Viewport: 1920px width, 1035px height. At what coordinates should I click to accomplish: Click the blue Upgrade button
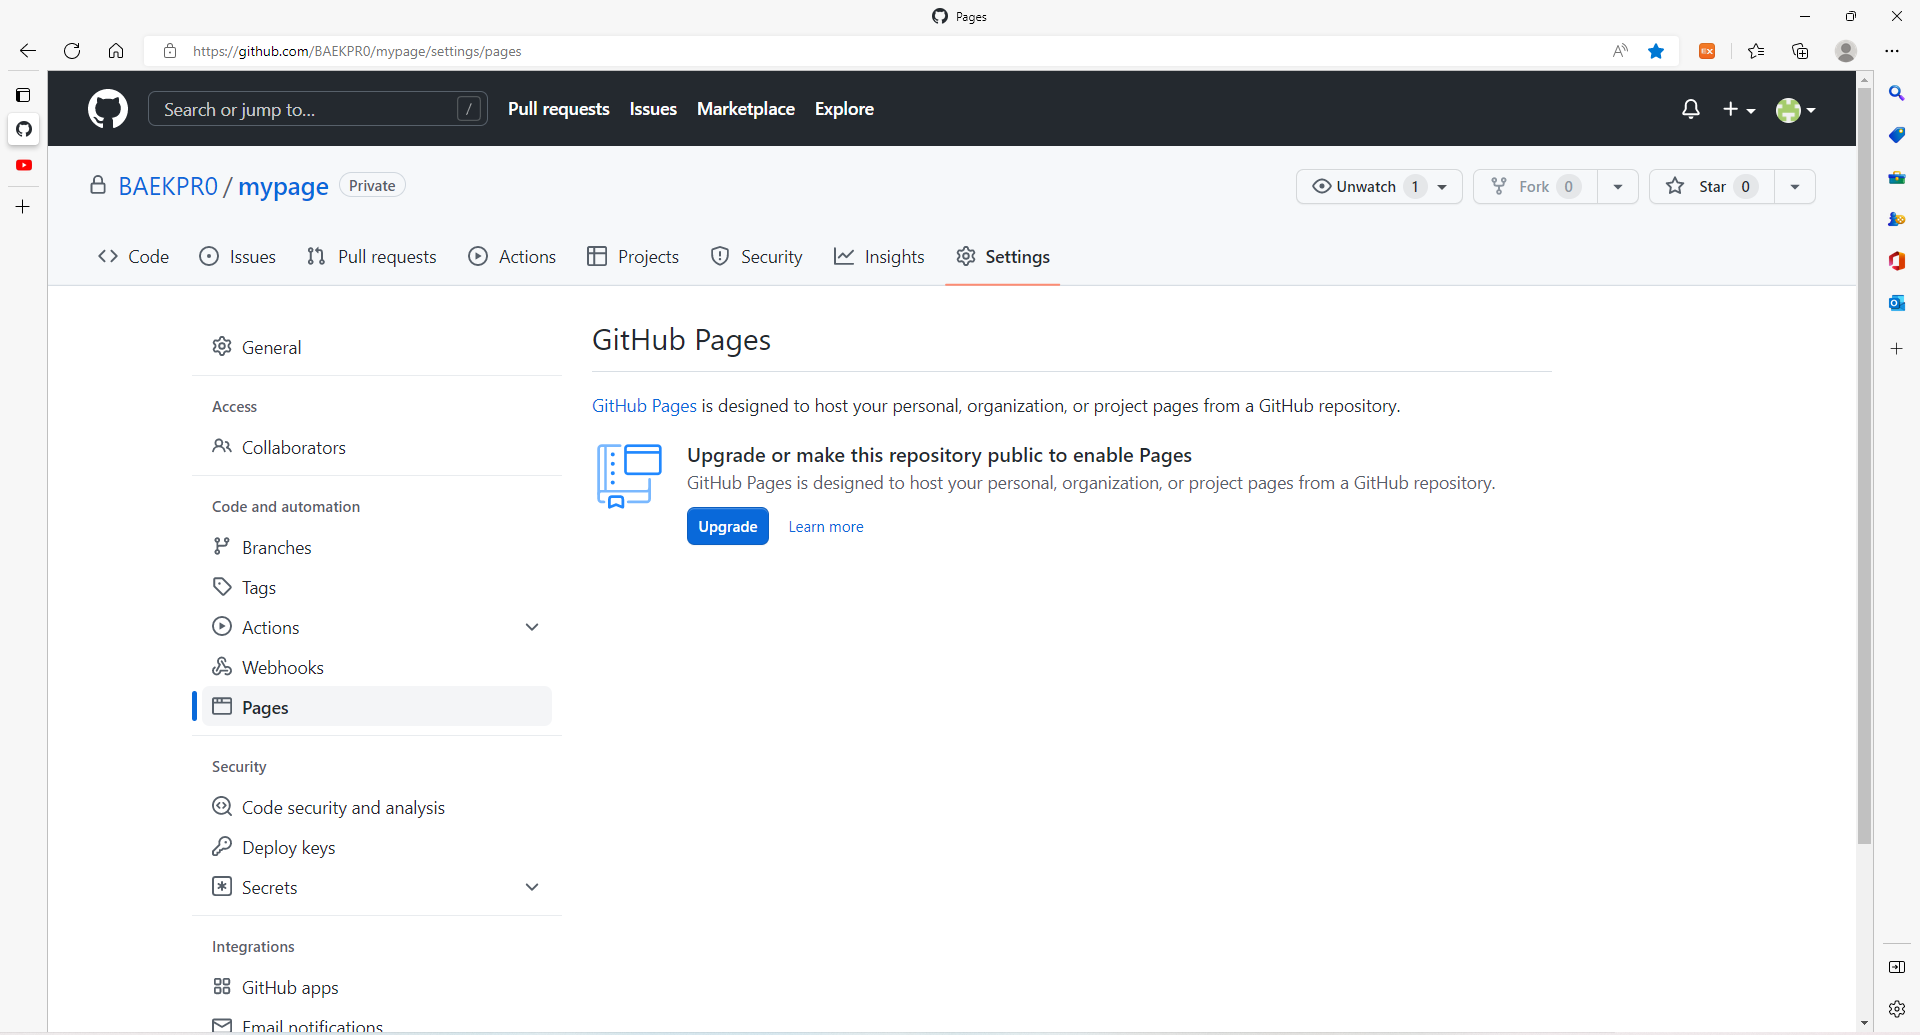[728, 527]
